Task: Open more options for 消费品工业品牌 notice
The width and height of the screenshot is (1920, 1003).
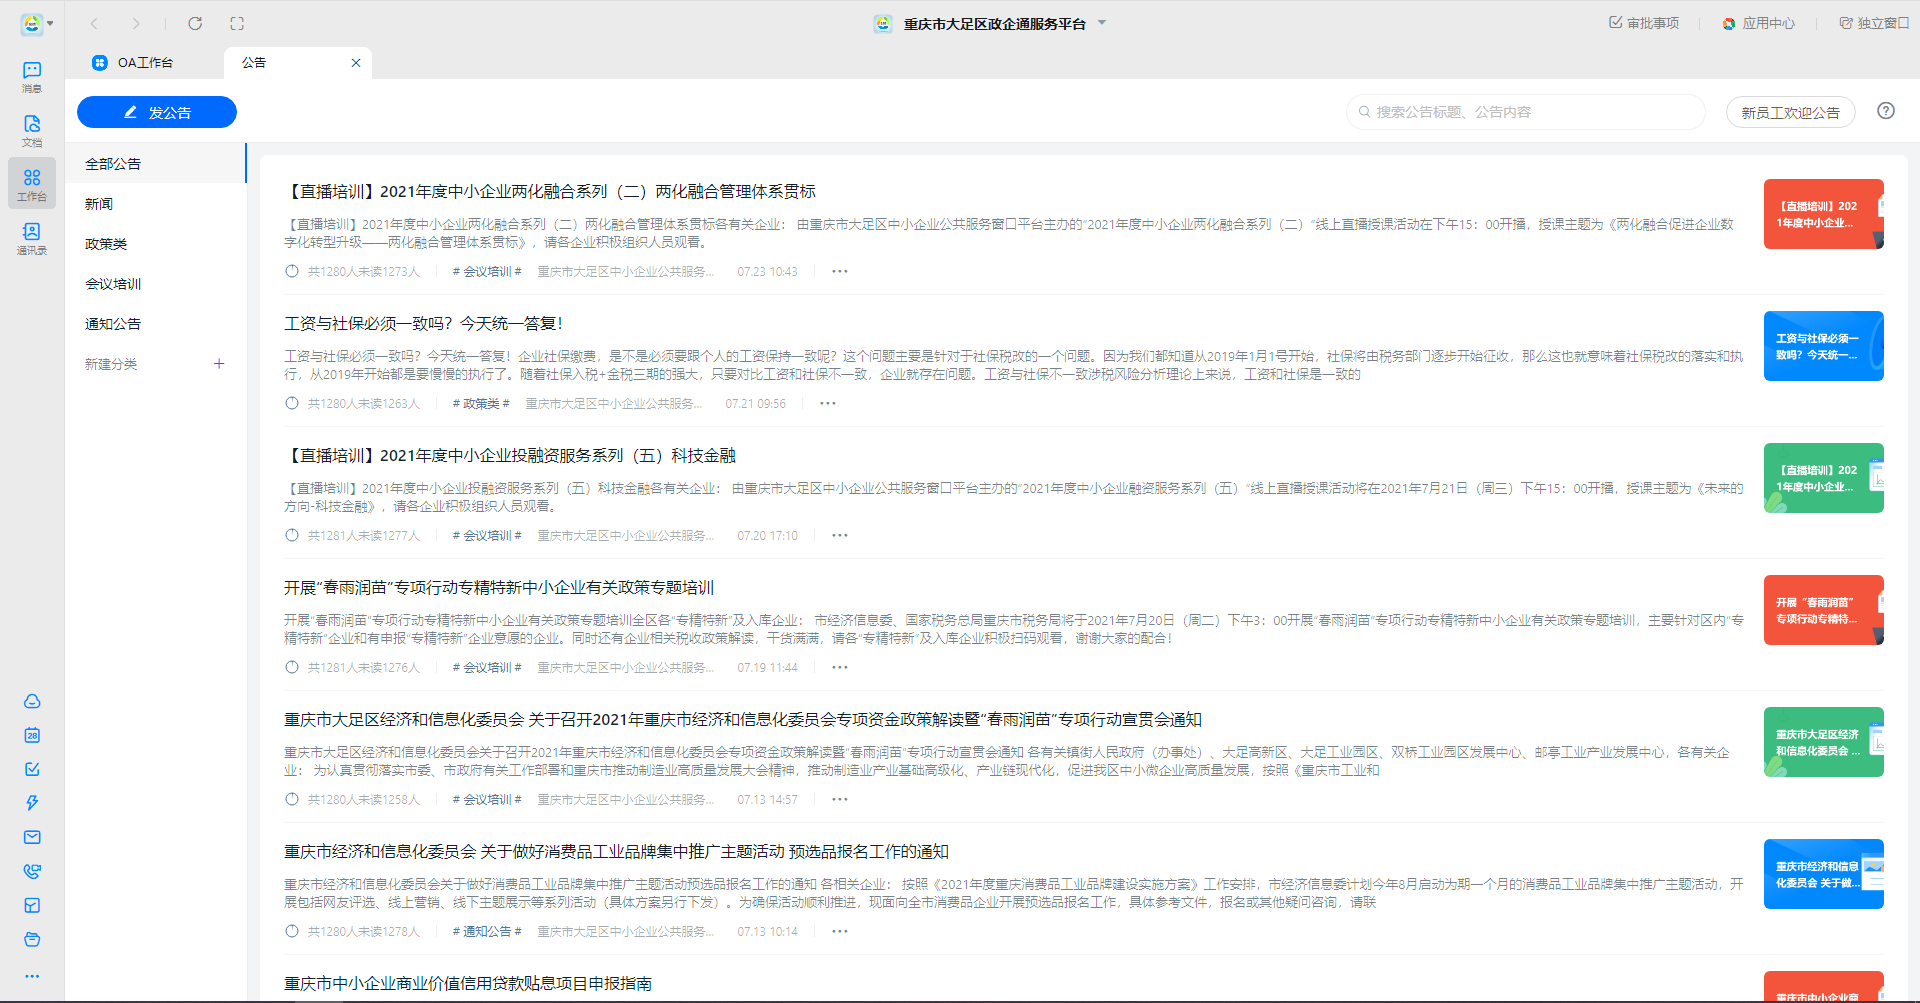Action: click(x=840, y=931)
